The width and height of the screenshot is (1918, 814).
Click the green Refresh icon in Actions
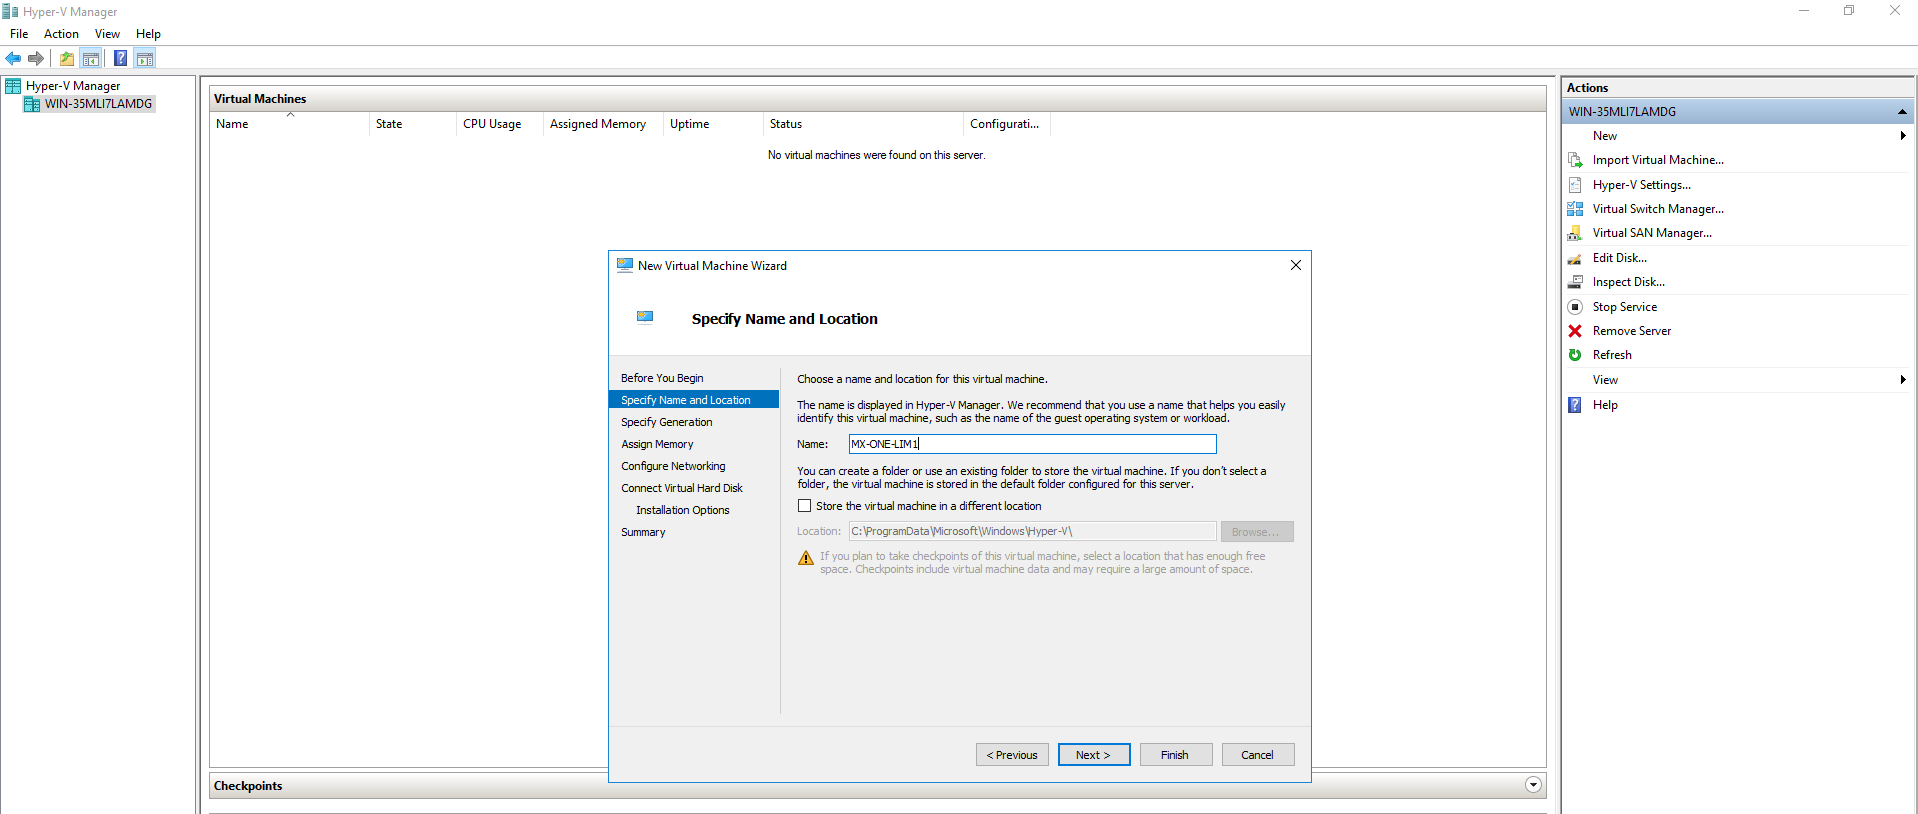pyautogui.click(x=1575, y=355)
